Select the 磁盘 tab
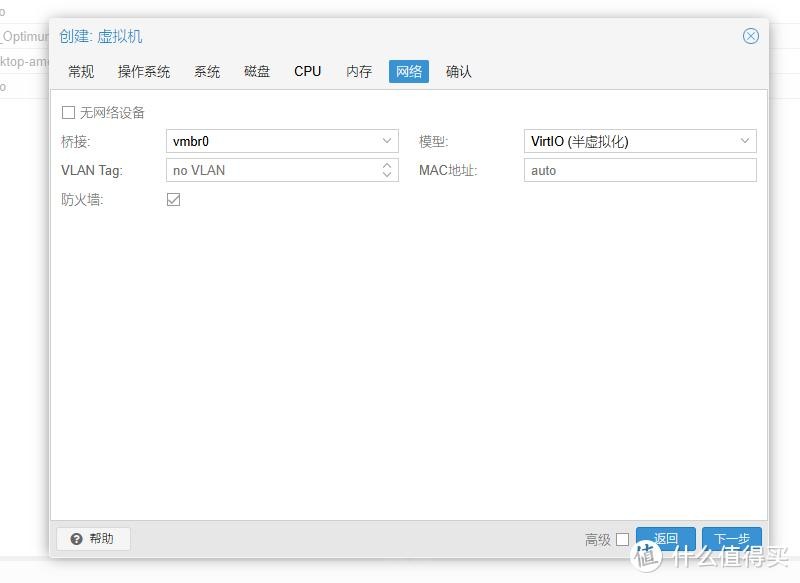The height and width of the screenshot is (583, 800). [257, 72]
